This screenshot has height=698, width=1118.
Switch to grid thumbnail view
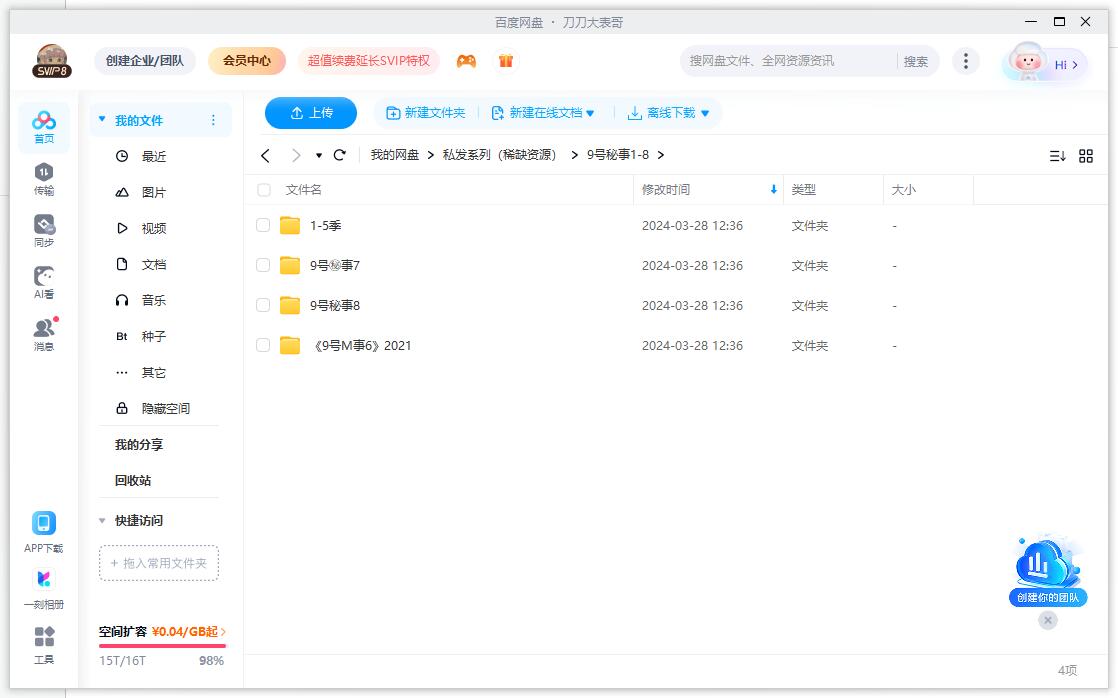(x=1085, y=155)
